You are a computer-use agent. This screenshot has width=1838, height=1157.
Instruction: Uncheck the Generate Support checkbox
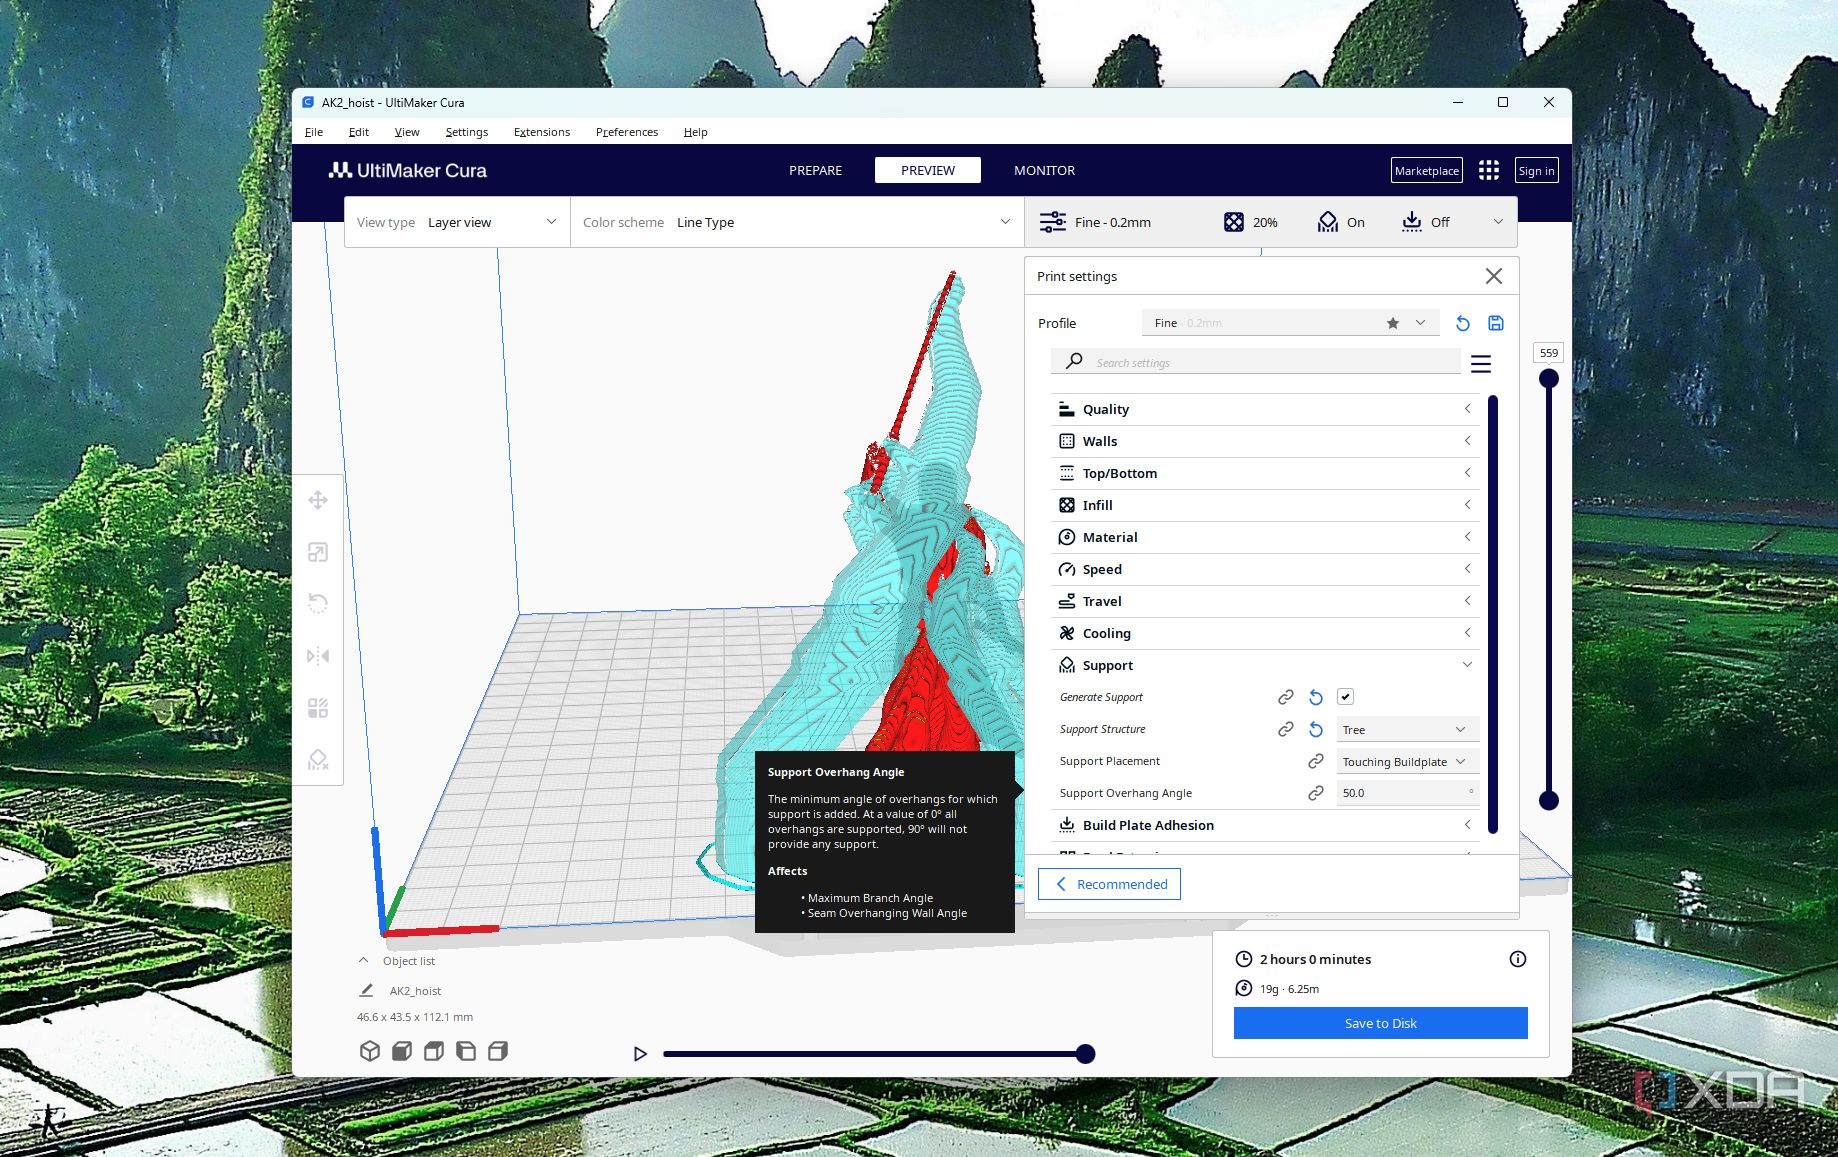(x=1346, y=697)
